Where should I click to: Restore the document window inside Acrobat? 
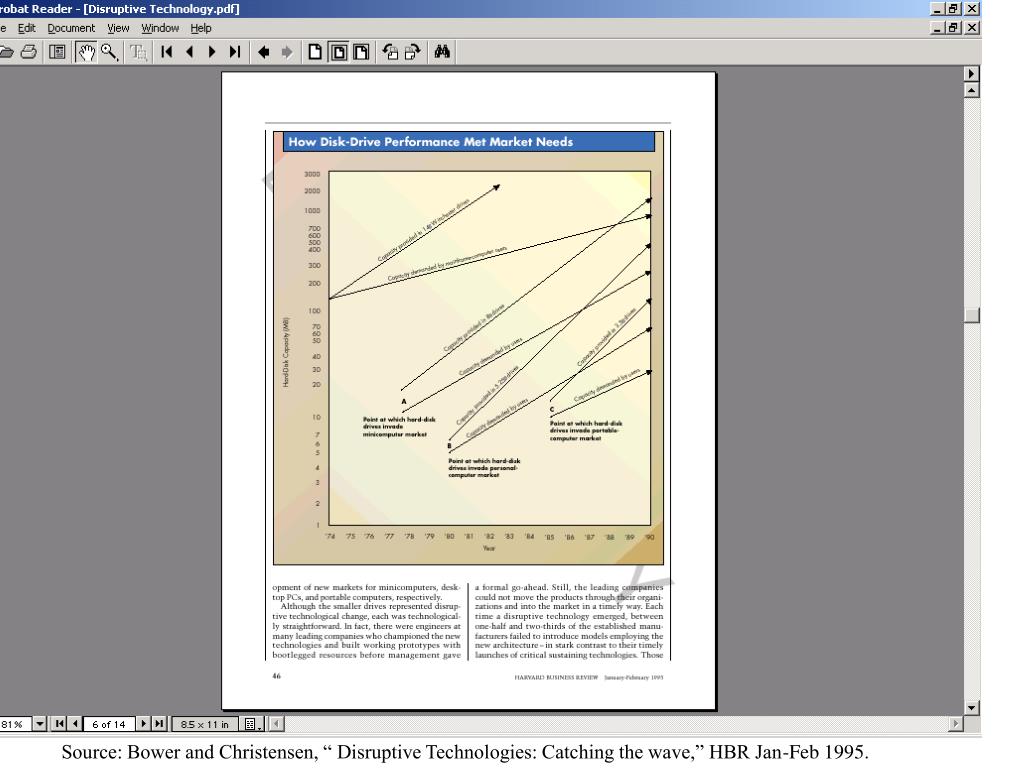coord(953,27)
